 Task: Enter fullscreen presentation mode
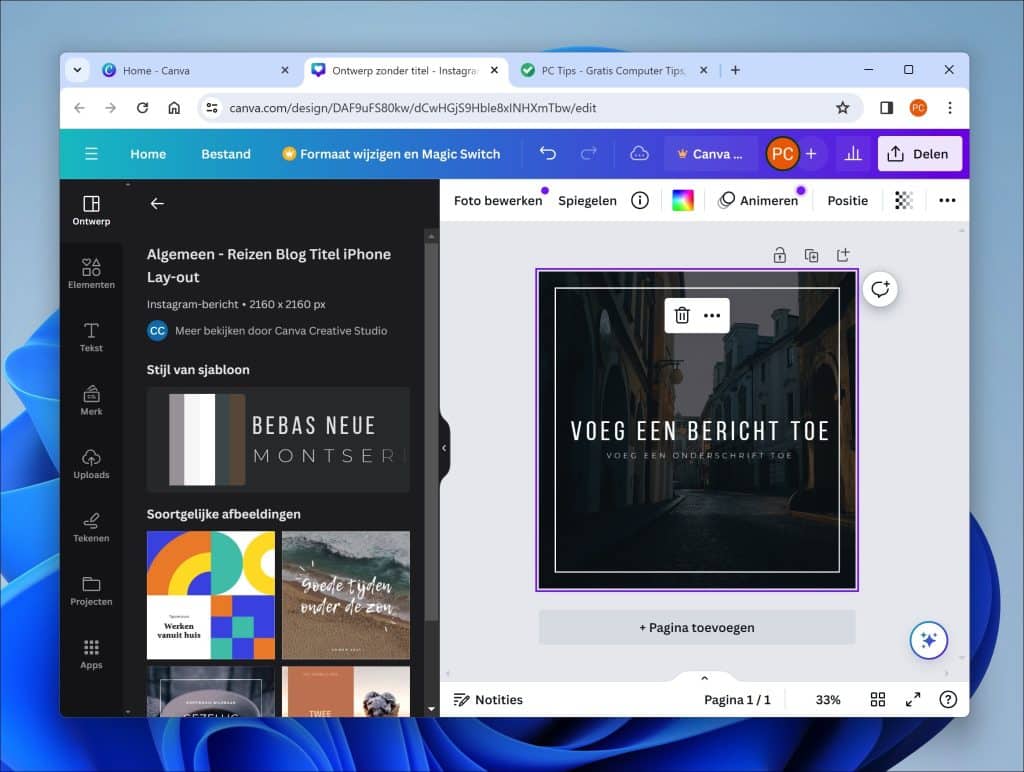click(x=913, y=700)
